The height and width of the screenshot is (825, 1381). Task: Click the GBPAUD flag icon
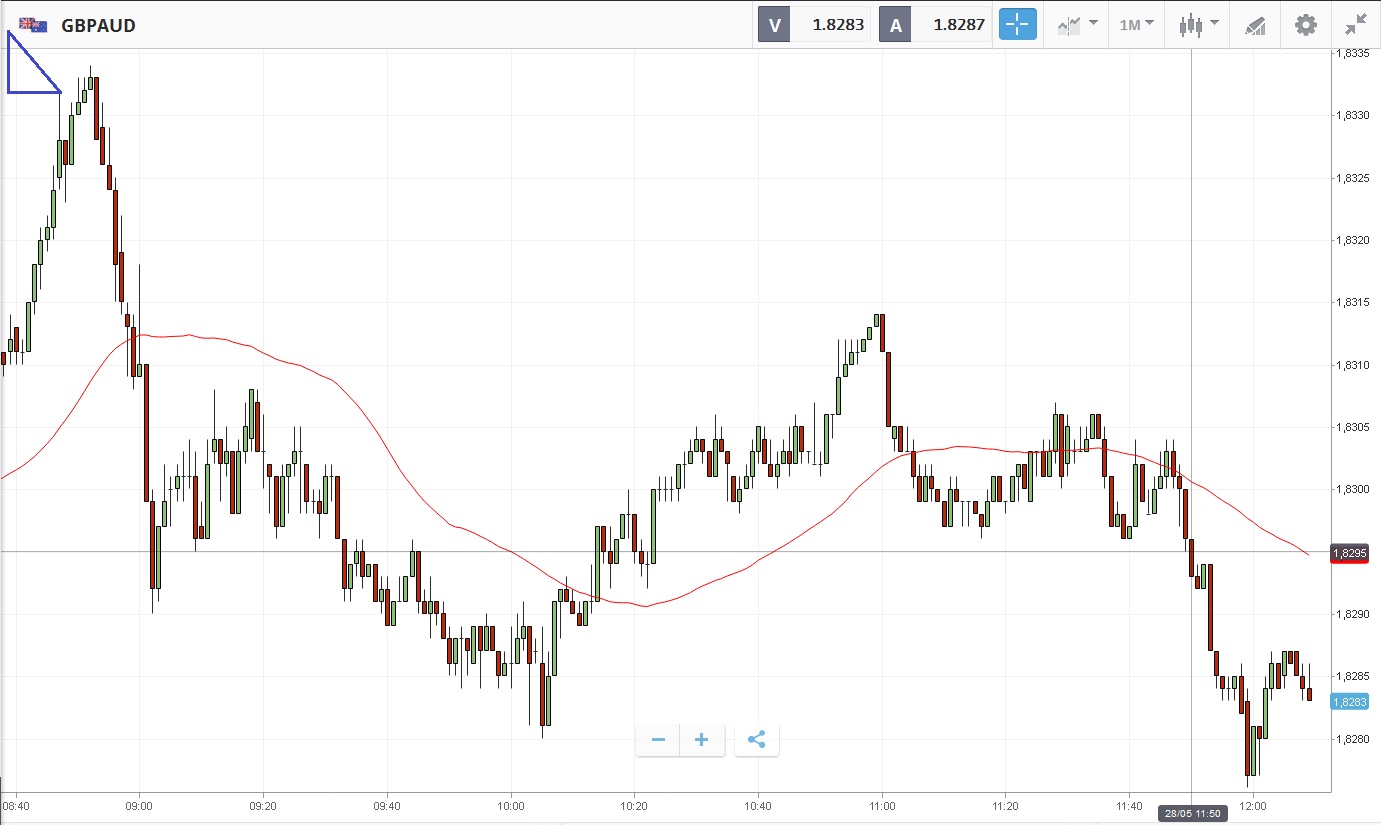pyautogui.click(x=33, y=25)
